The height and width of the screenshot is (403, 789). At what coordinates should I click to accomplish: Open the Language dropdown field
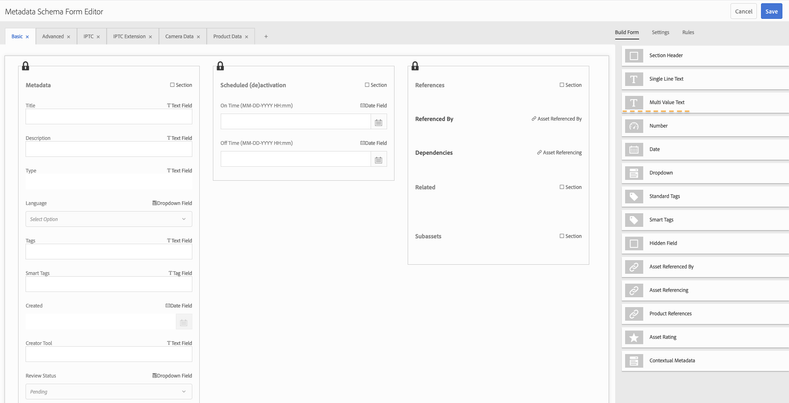point(109,219)
